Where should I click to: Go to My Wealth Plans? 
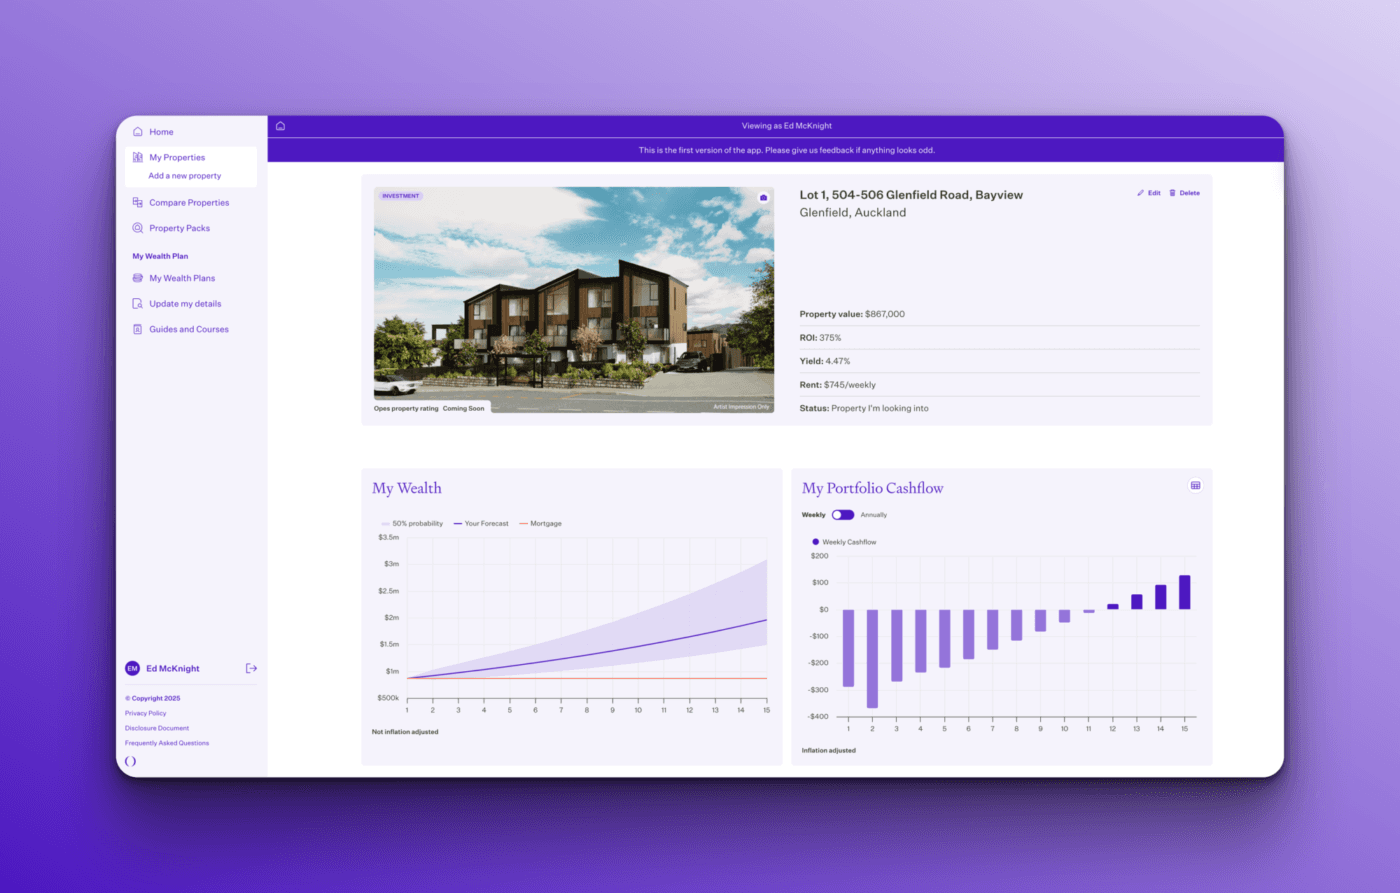182,278
